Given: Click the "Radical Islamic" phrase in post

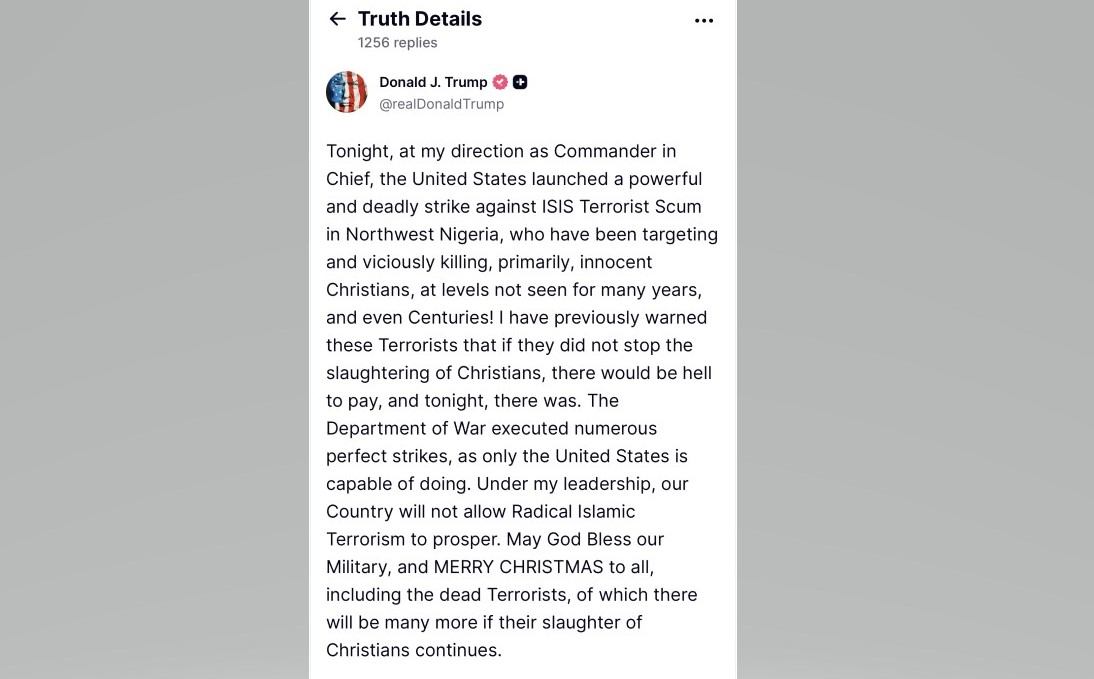Looking at the screenshot, I should pos(573,511).
